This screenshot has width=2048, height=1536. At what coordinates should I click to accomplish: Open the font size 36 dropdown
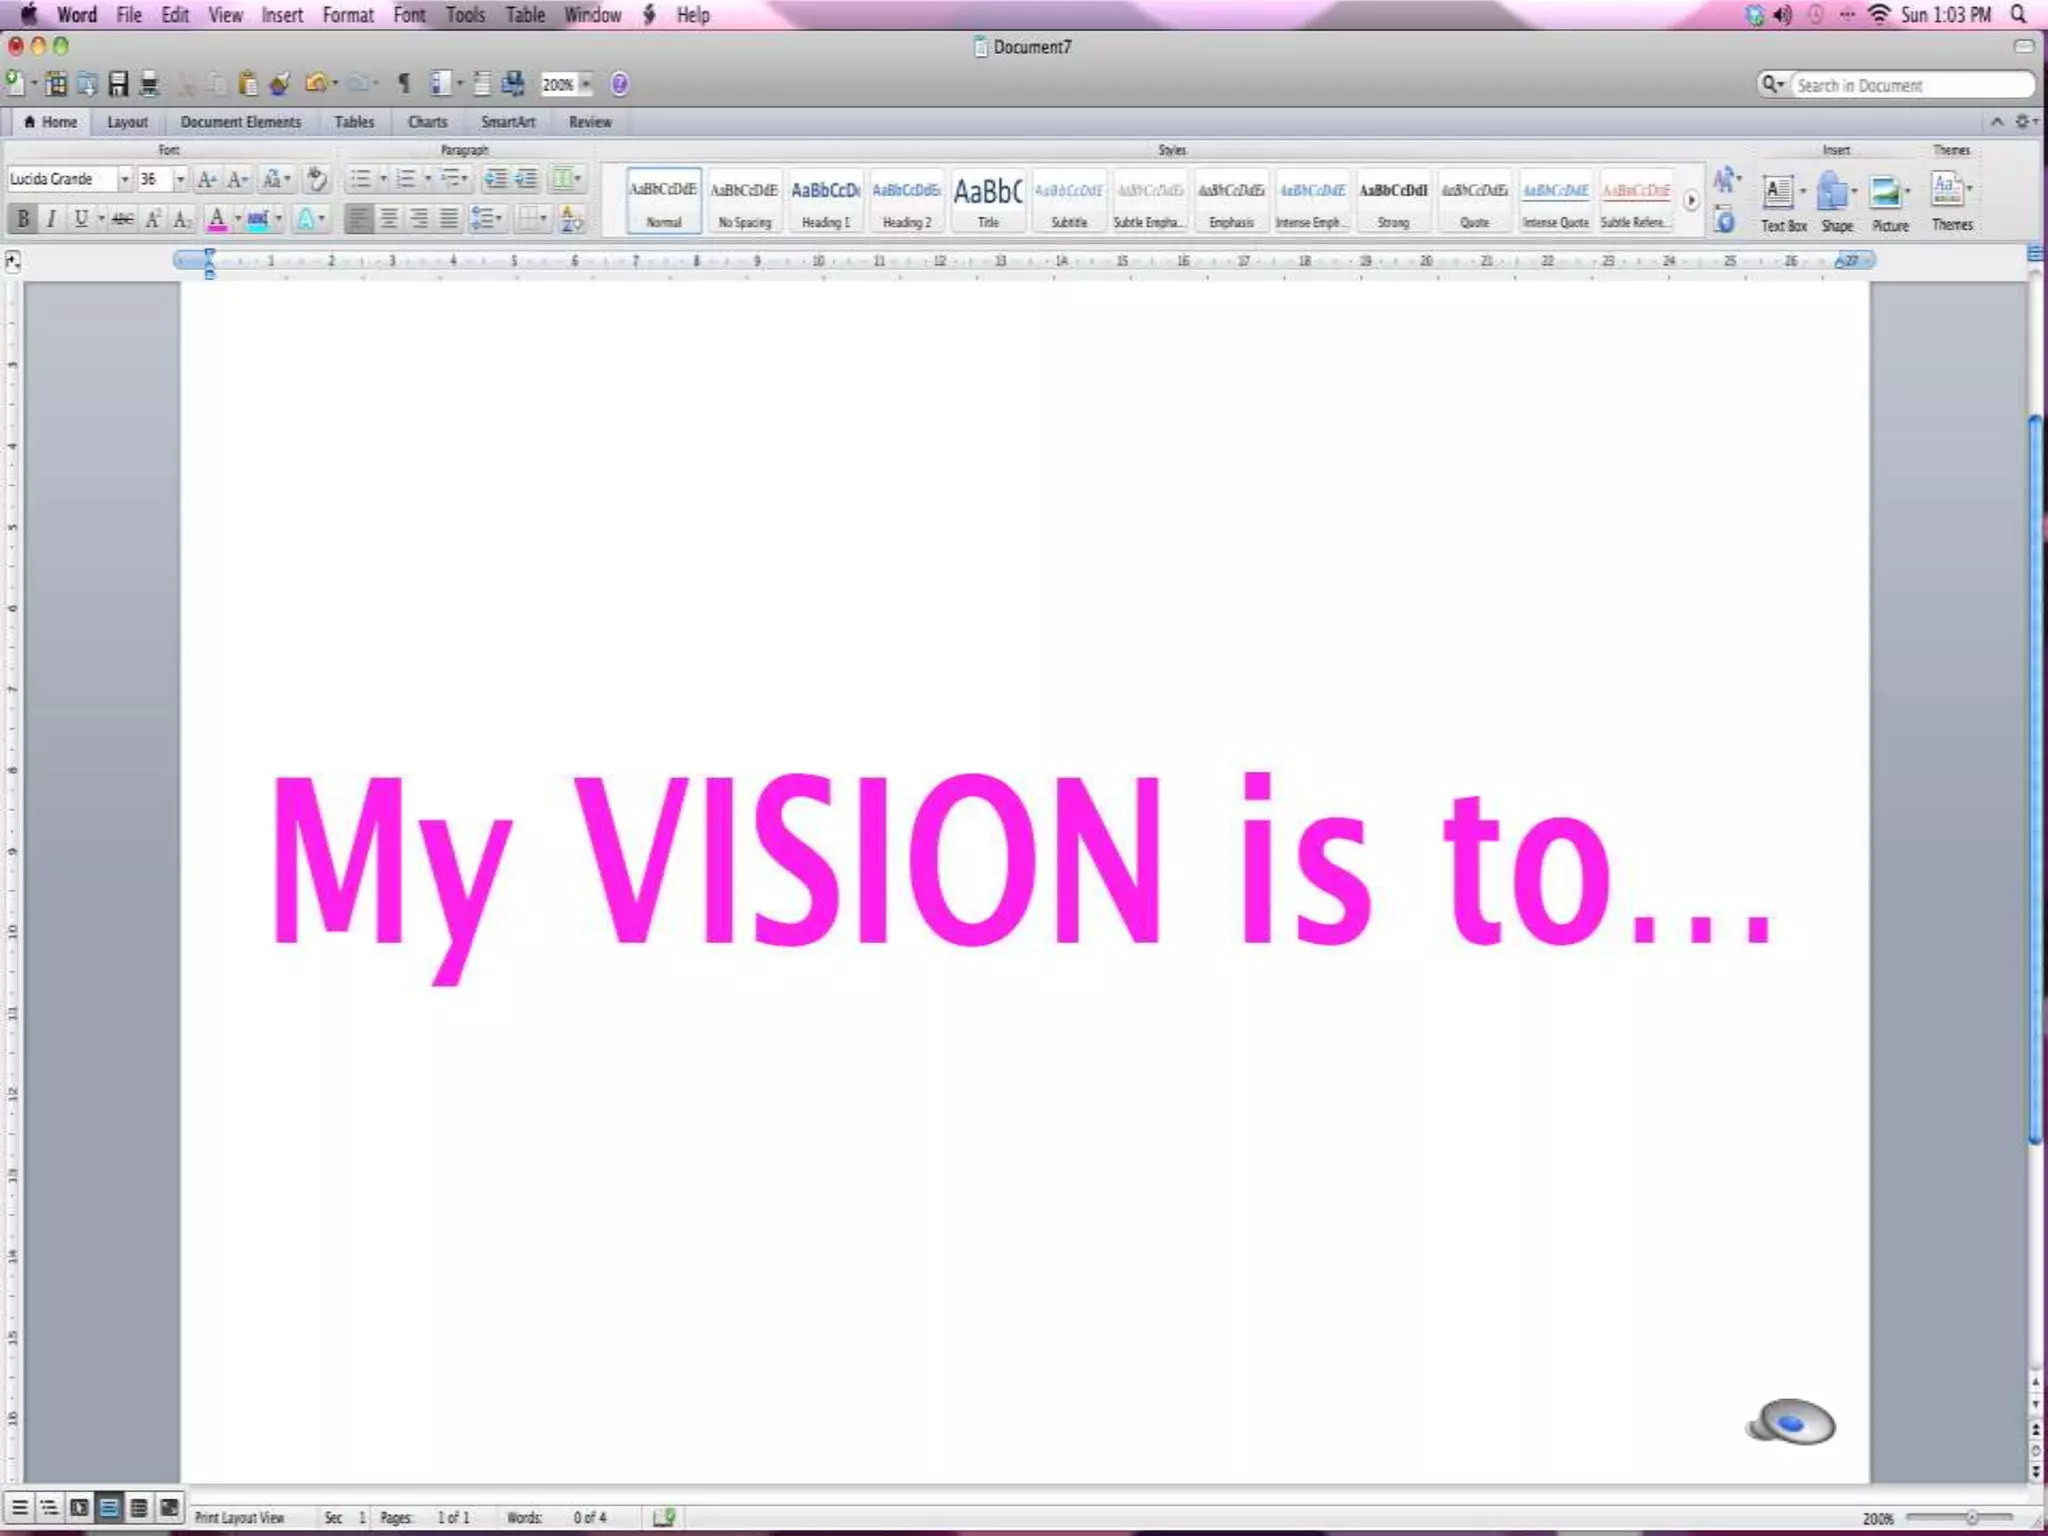180,179
